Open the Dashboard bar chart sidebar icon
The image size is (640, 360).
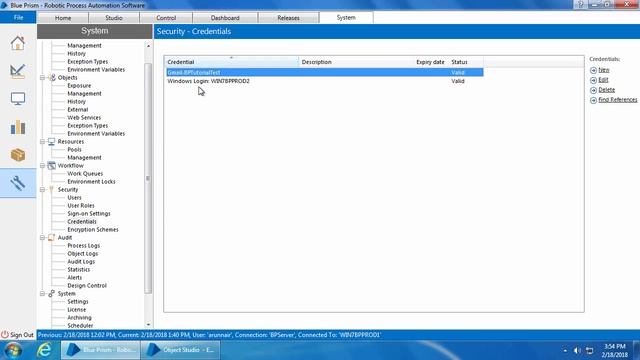pos(18,127)
